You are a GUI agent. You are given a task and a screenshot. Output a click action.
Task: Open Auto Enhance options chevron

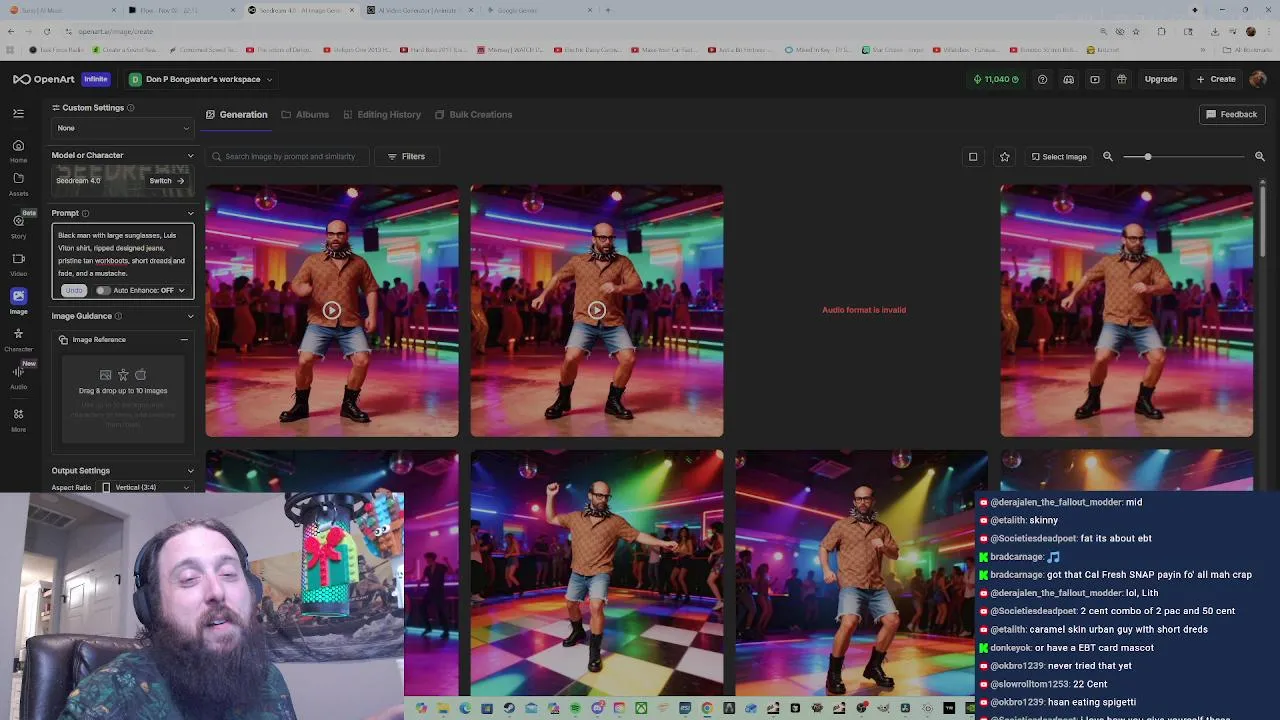pyautogui.click(x=181, y=290)
